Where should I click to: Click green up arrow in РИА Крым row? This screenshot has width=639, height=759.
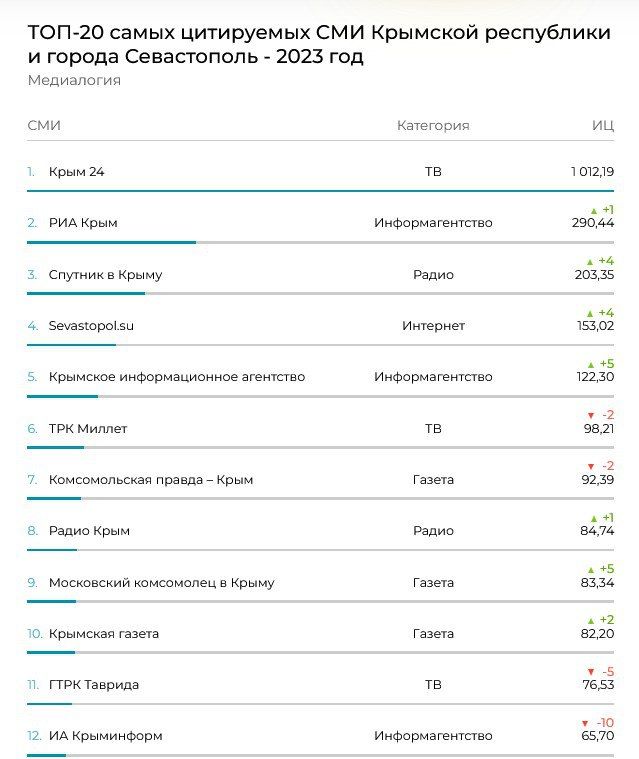pos(593,210)
